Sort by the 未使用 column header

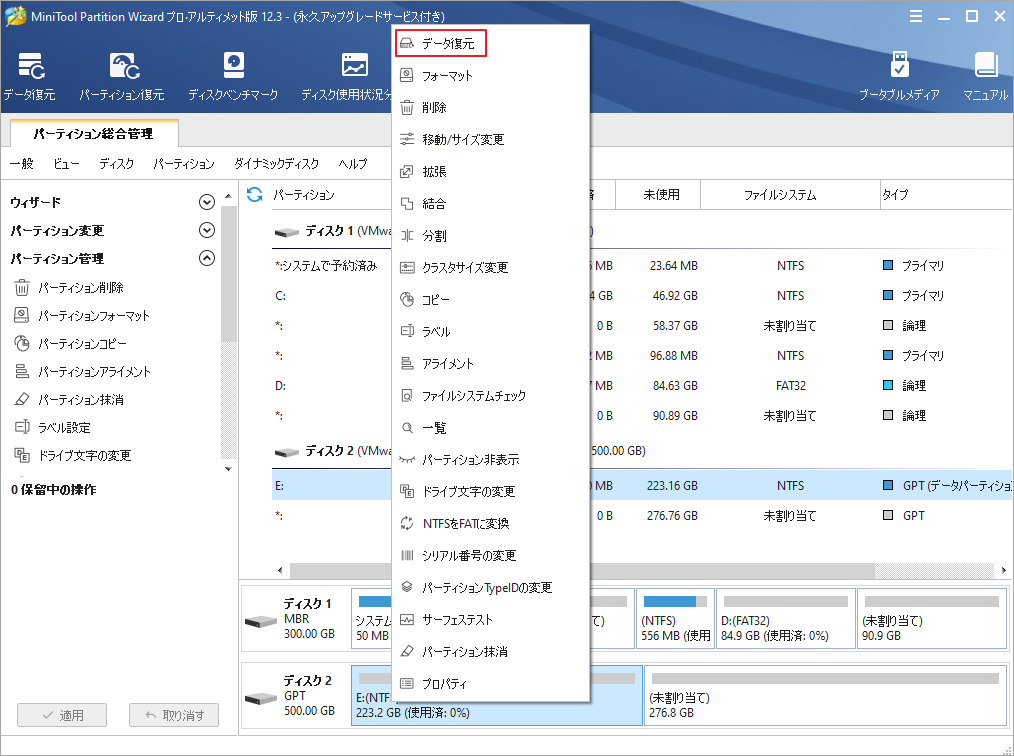pos(660,195)
